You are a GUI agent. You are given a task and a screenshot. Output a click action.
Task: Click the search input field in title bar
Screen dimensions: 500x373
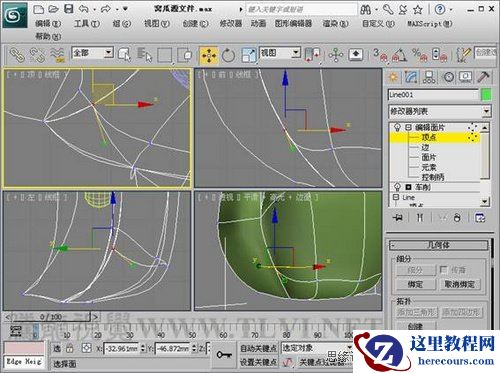click(x=301, y=9)
